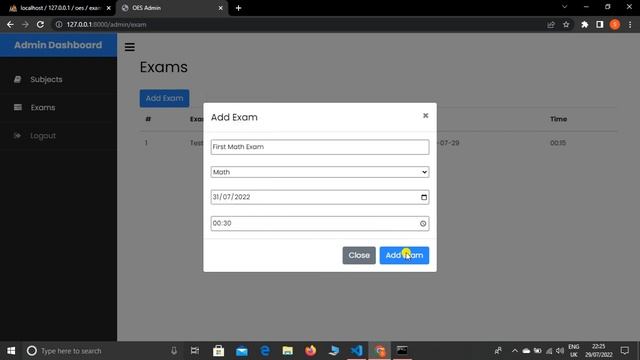Click the site info icon
The image size is (640, 360).
click(59, 24)
